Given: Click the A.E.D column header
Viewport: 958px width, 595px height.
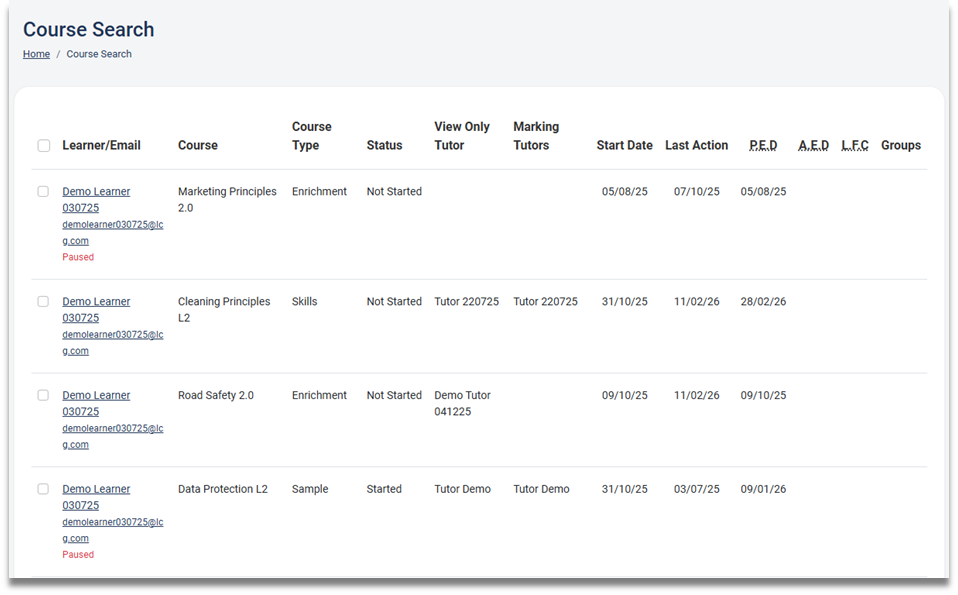Looking at the screenshot, I should [x=813, y=146].
